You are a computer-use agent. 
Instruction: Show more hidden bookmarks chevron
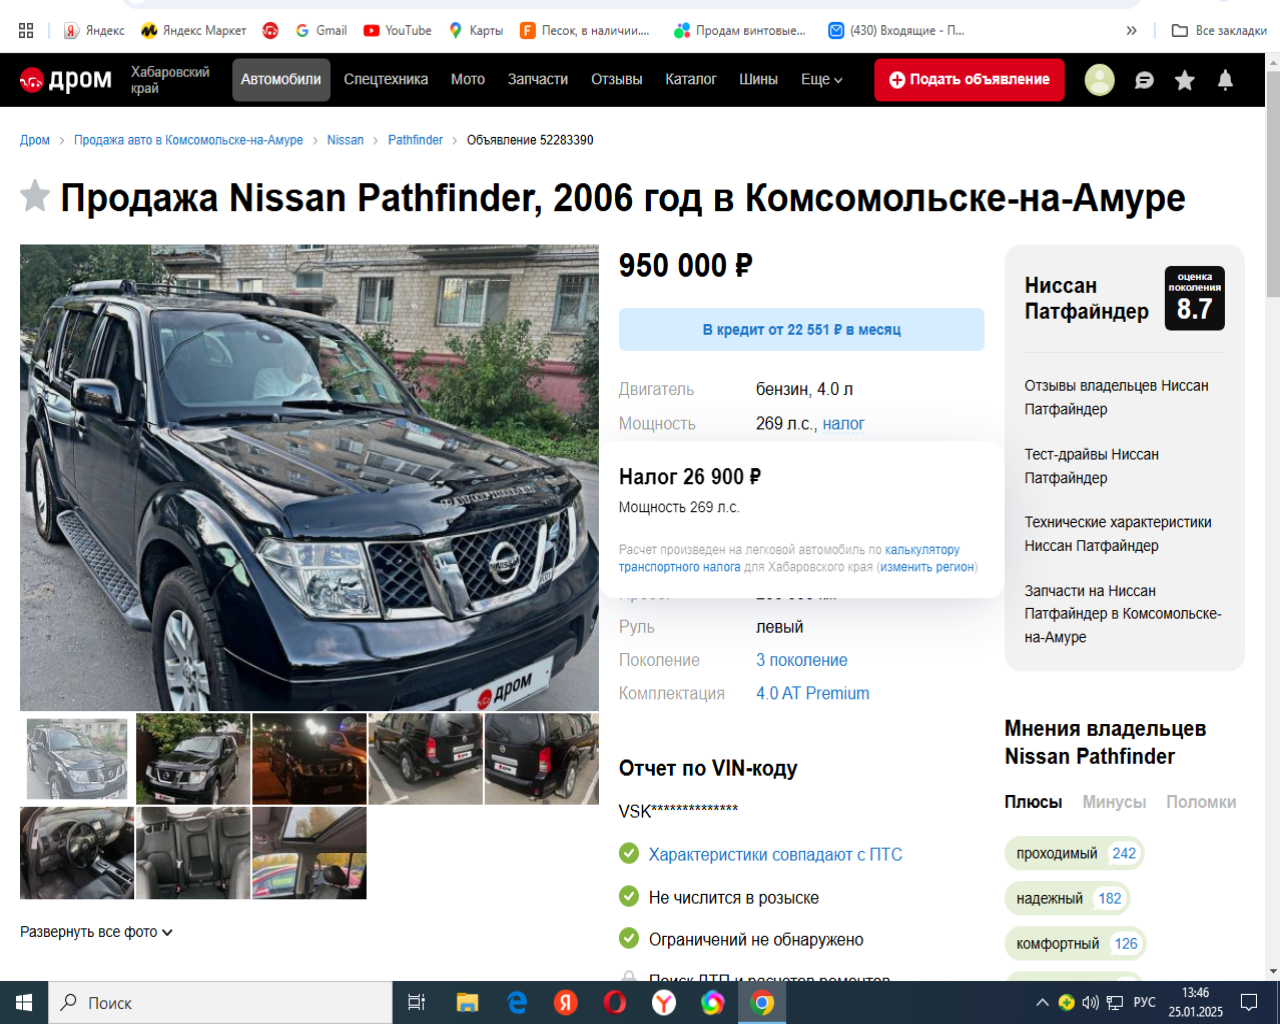(x=1131, y=30)
